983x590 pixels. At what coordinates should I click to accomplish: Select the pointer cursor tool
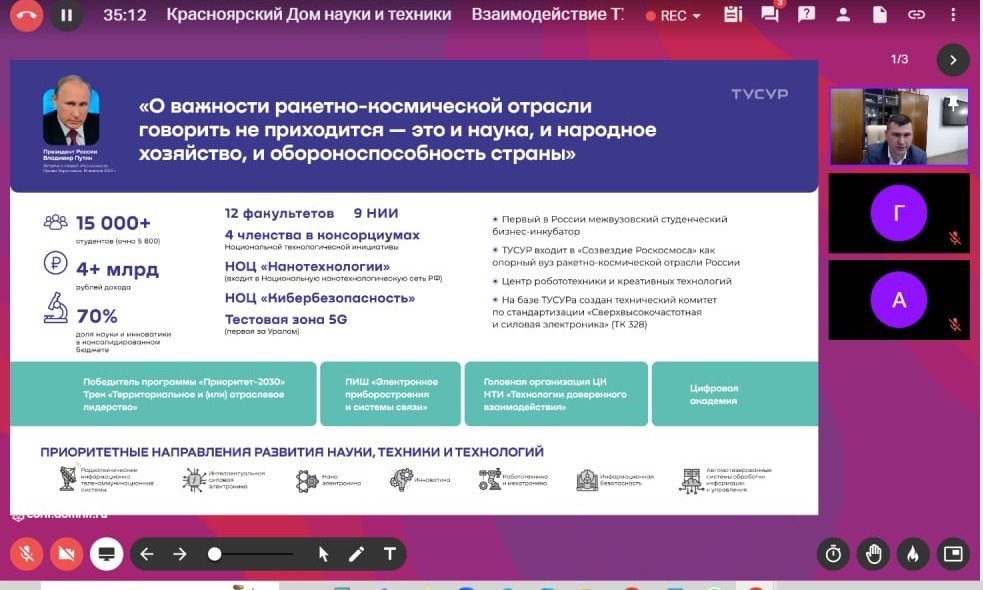pos(323,554)
